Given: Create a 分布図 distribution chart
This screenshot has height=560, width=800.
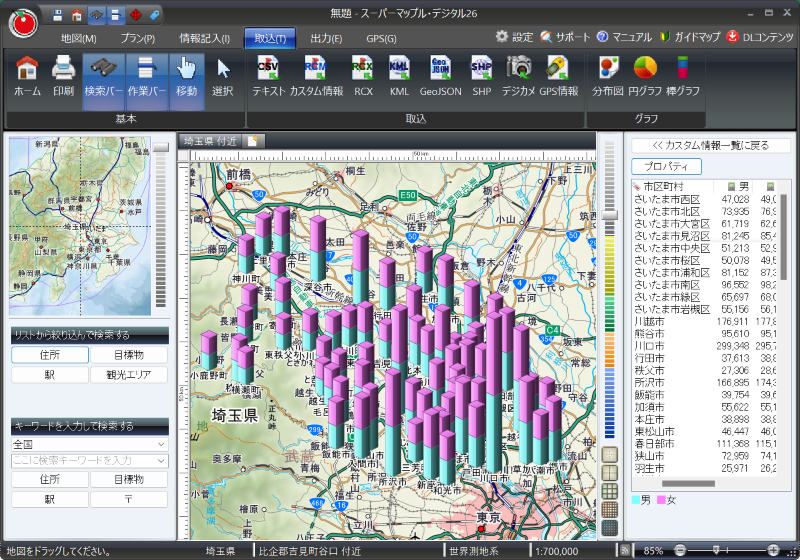Looking at the screenshot, I should 608,78.
